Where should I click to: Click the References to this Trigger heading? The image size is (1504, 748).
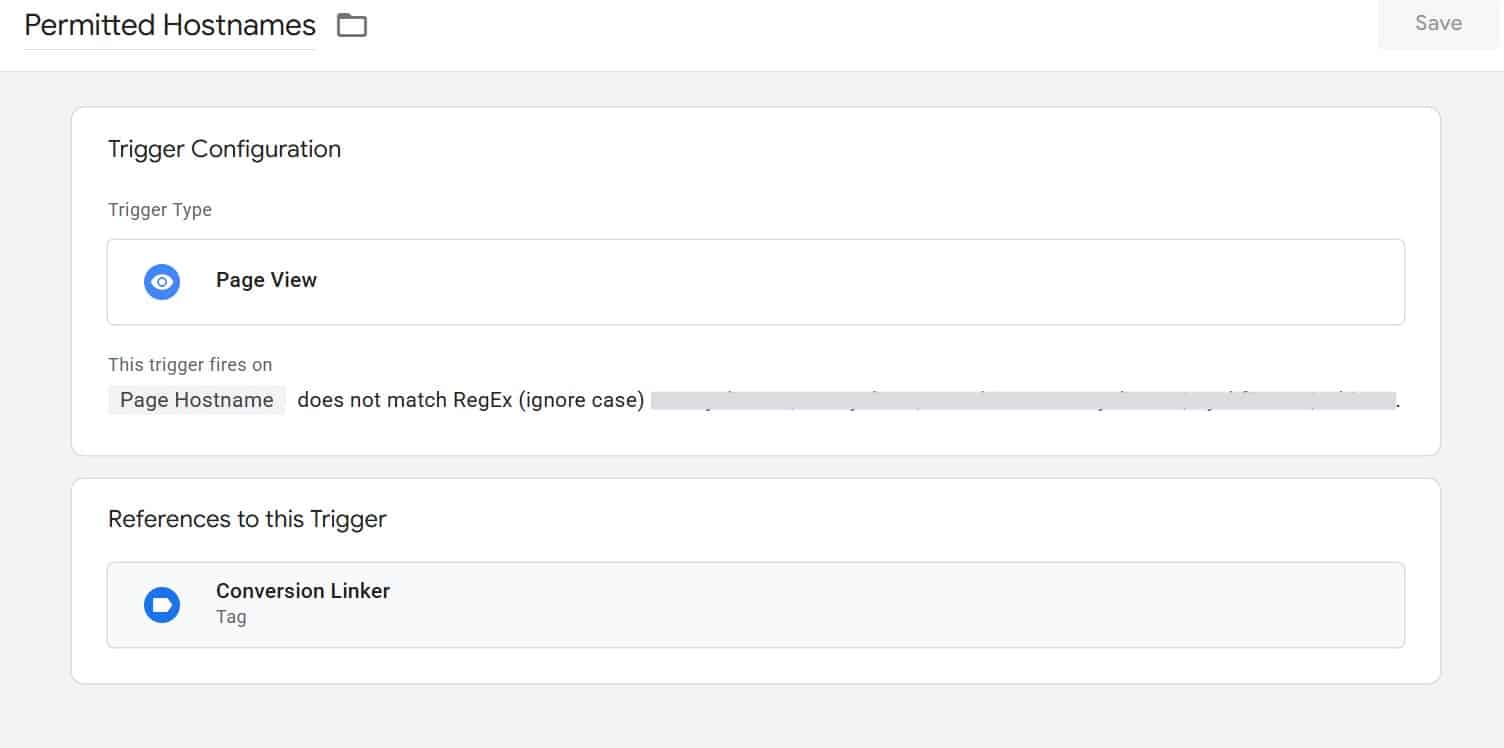tap(247, 519)
